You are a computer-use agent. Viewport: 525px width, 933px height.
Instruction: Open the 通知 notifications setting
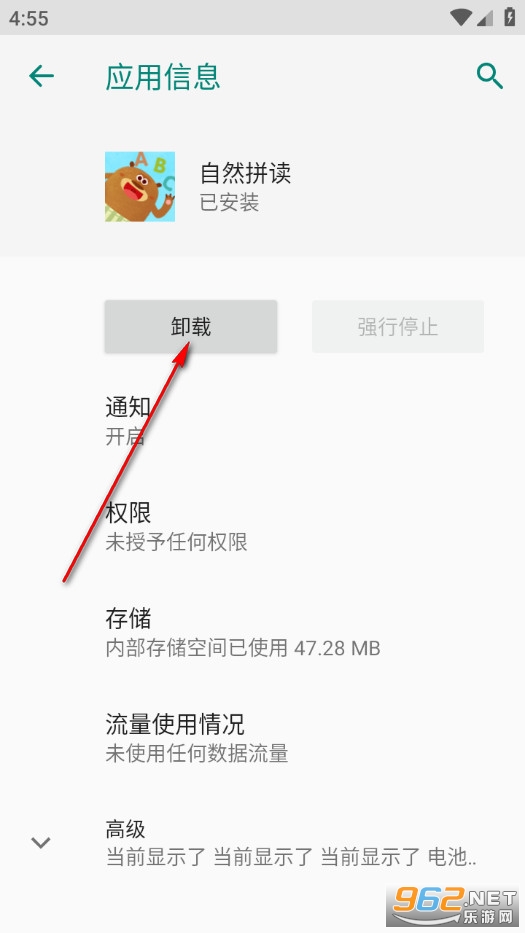coord(262,422)
